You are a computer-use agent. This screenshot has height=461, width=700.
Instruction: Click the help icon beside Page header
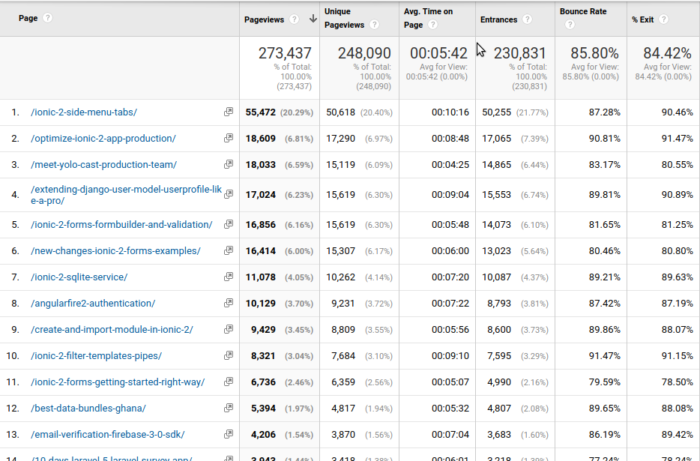pos(49,18)
